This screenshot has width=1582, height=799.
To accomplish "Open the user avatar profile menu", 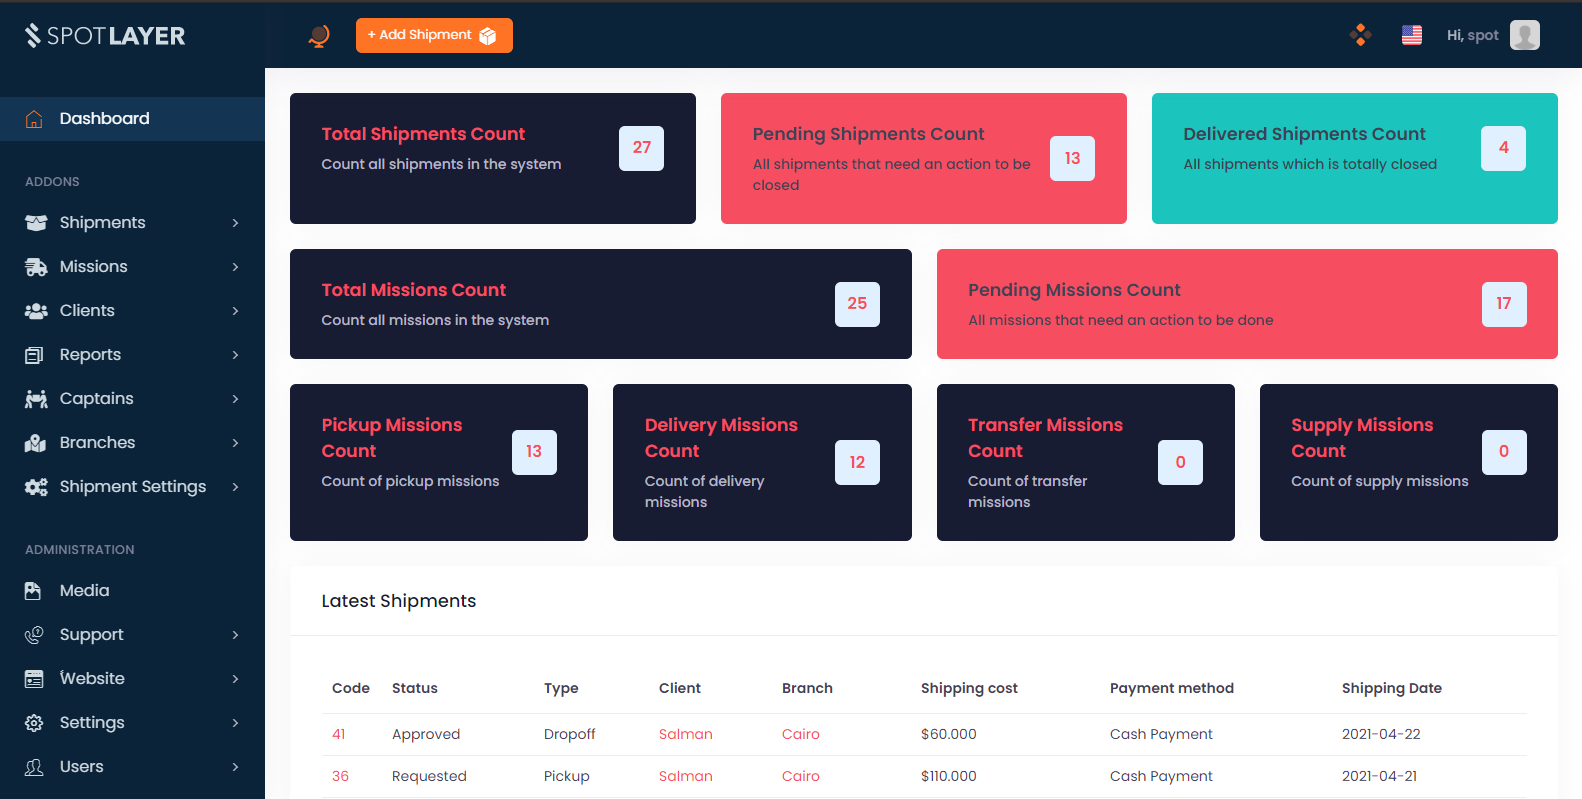I will [x=1524, y=35].
